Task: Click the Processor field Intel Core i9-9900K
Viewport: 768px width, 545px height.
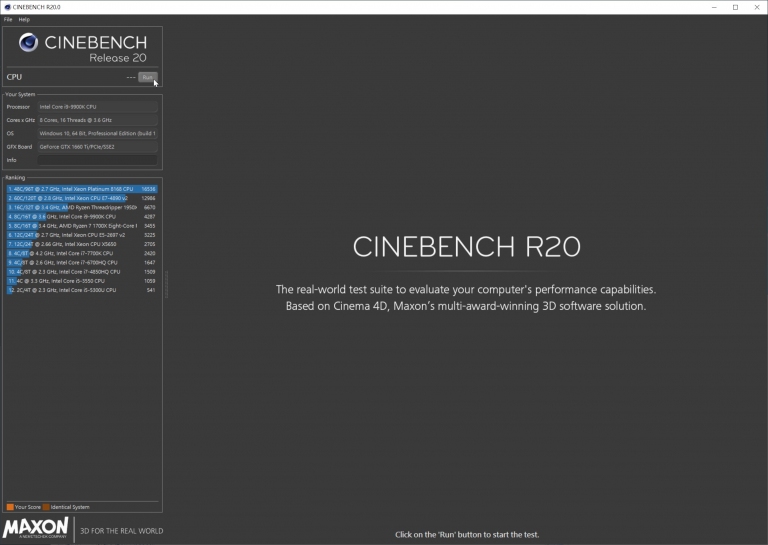Action: point(97,107)
